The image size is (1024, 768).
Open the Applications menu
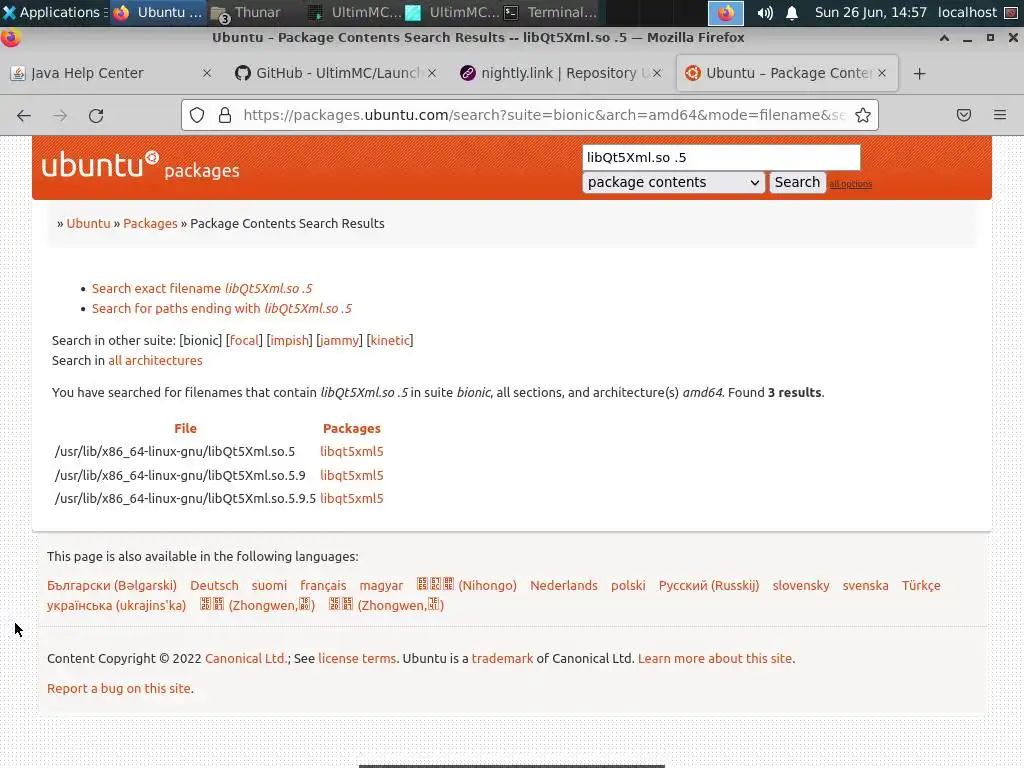click(x=53, y=12)
